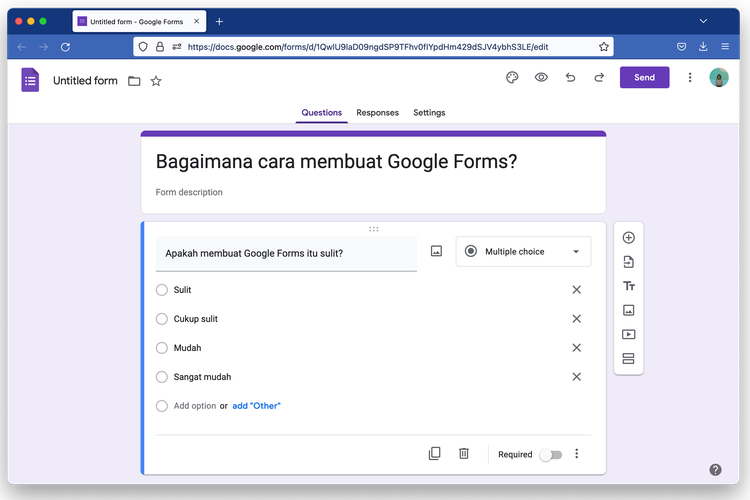Toggle the Required switch on
The image size is (750, 500).
coord(550,455)
